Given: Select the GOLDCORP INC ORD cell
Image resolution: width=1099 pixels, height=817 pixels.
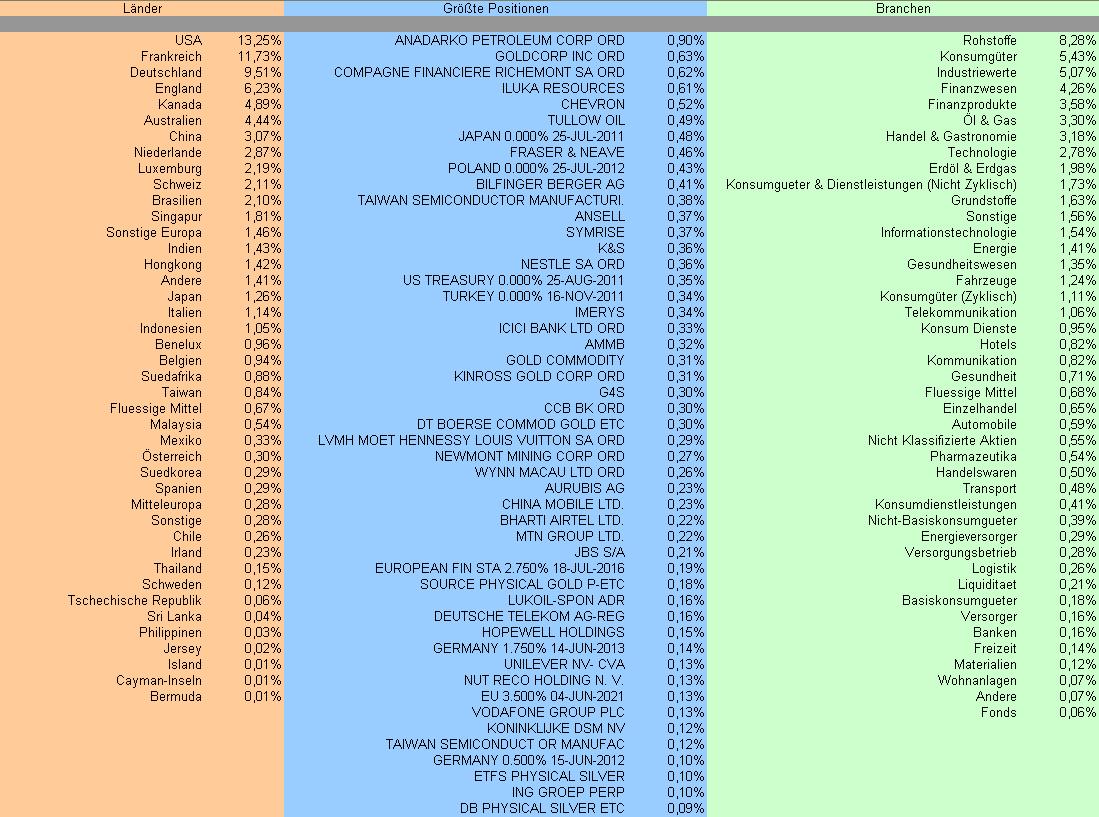Looking at the screenshot, I should [559, 57].
